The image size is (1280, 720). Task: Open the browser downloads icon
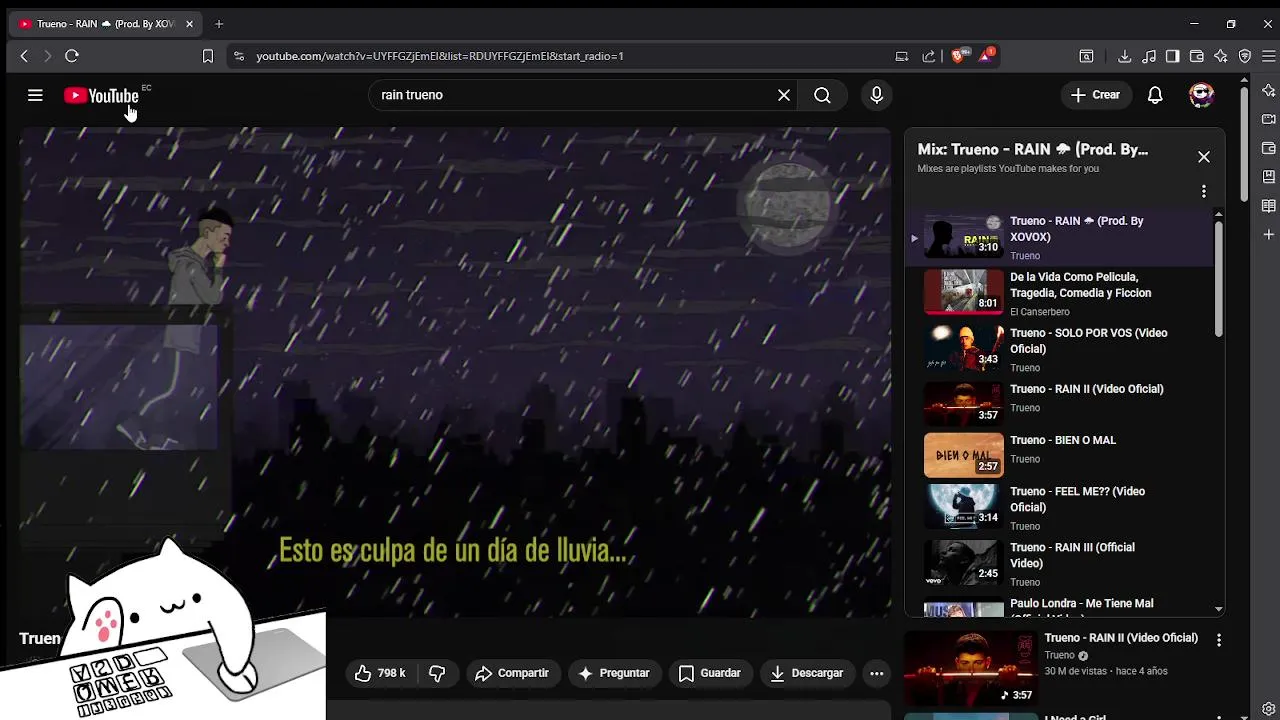[1125, 56]
